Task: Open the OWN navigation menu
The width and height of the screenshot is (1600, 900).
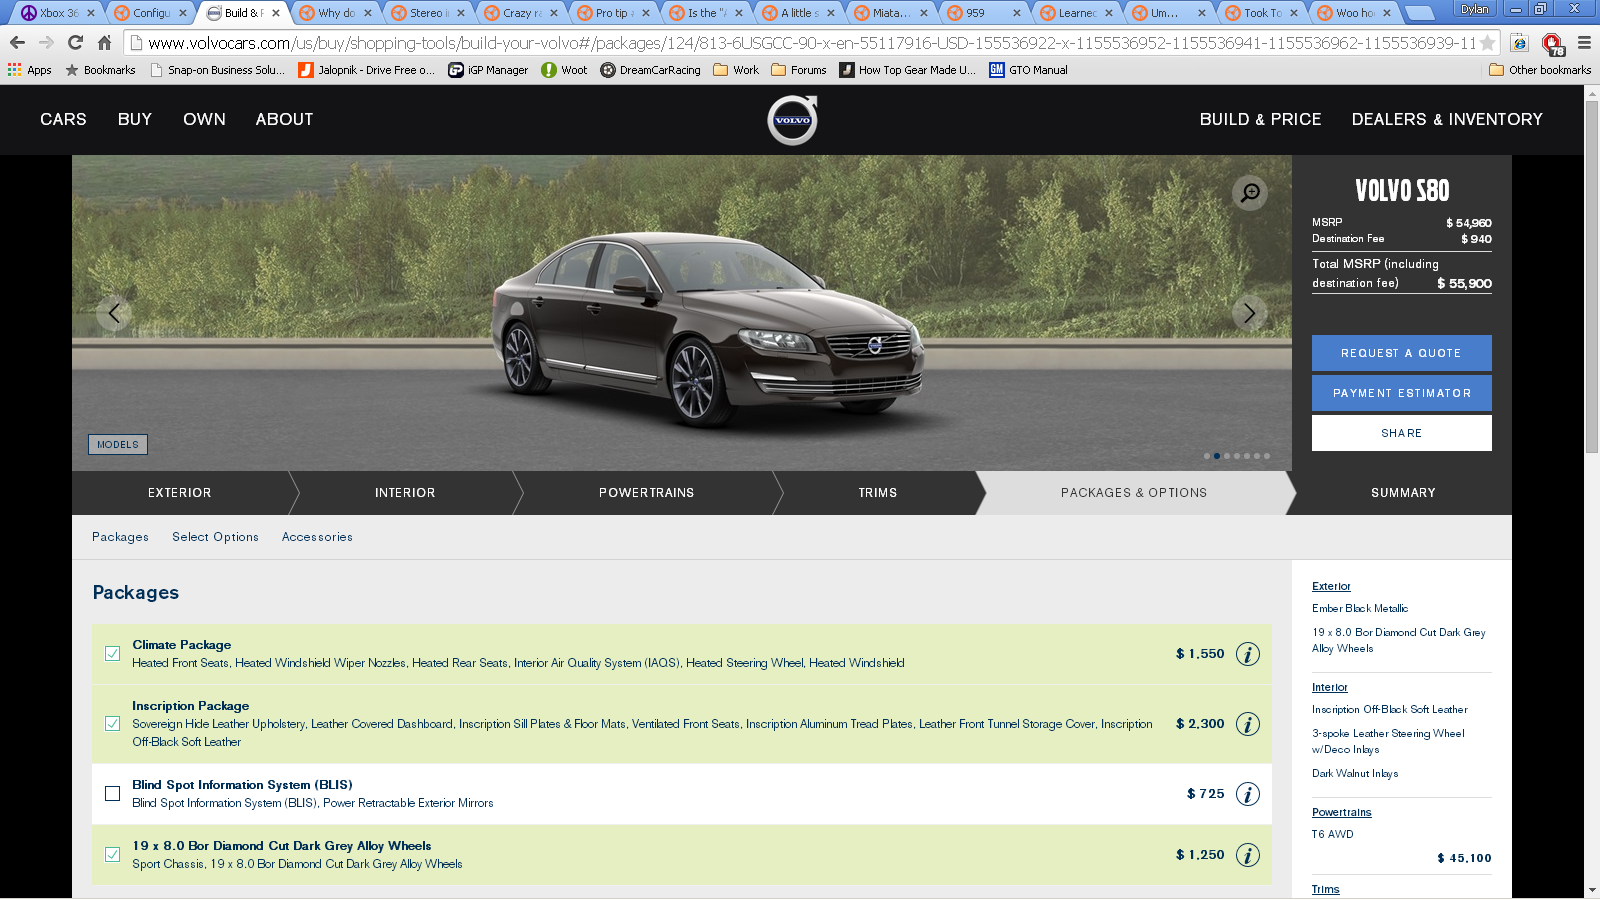Action: pyautogui.click(x=204, y=119)
